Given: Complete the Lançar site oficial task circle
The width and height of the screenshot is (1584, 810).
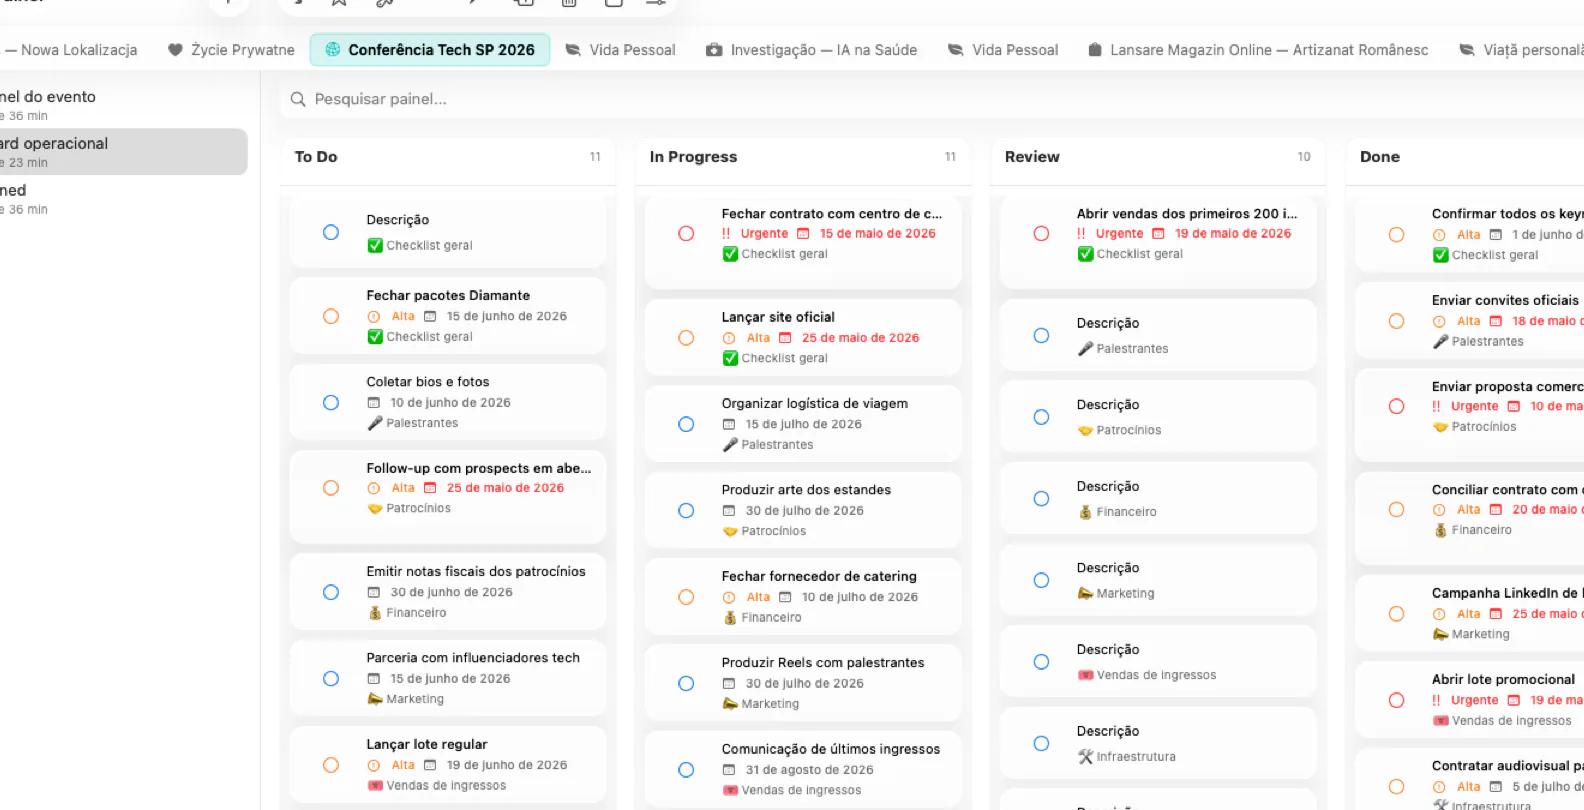Looking at the screenshot, I should click(686, 338).
